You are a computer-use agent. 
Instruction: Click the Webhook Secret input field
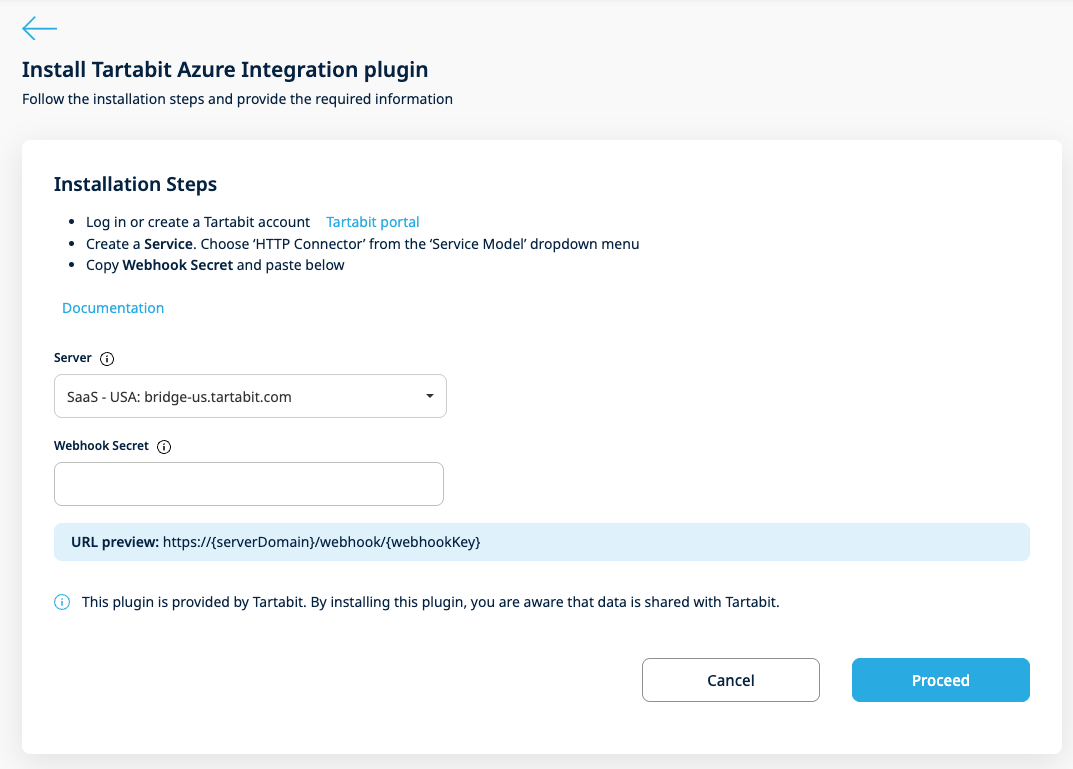248,484
